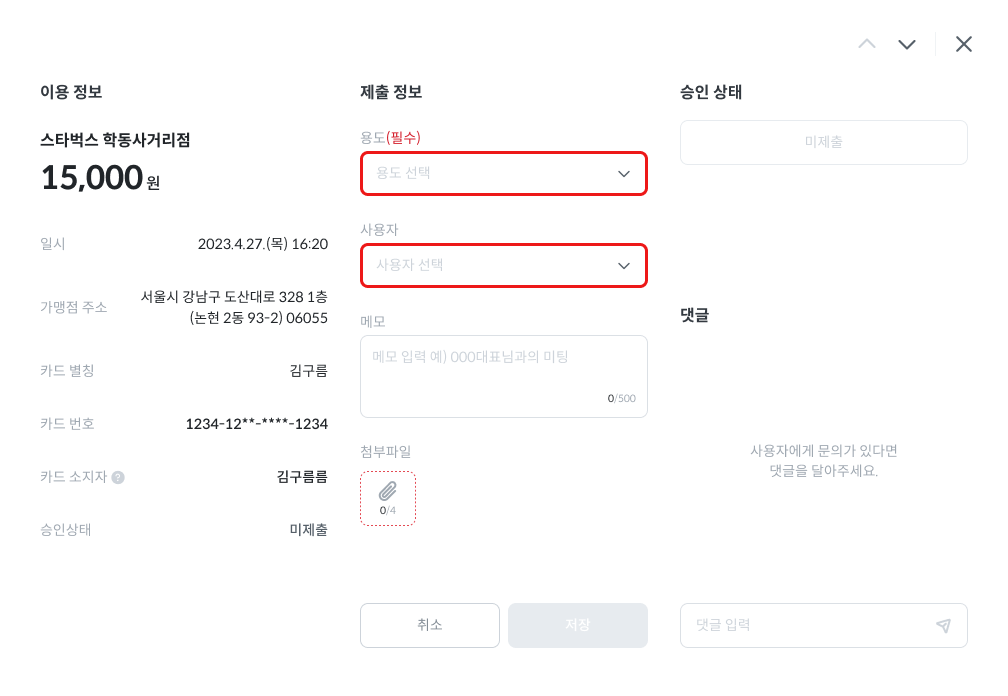Click the paperclip attachment icon
Screen dimensions: 1008x696
click(x=388, y=491)
